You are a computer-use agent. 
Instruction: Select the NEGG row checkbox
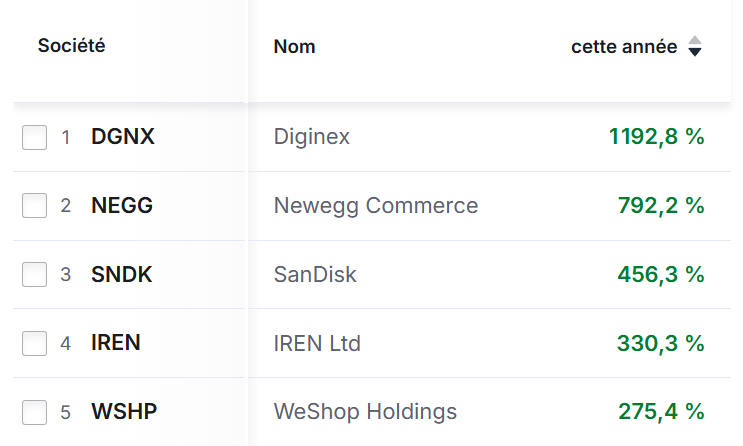click(35, 206)
